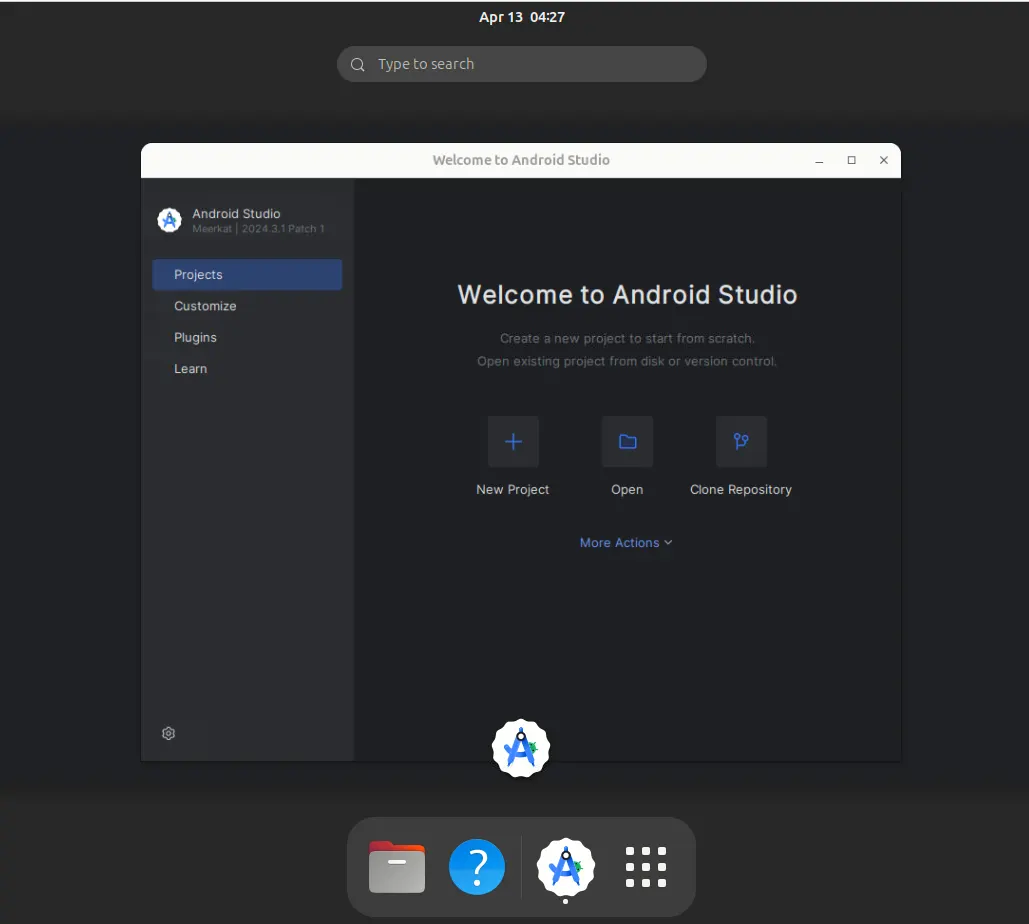The width and height of the screenshot is (1029, 924).
Task: Click the Welcome to Android Studio title bar text
Action: pyautogui.click(x=521, y=160)
